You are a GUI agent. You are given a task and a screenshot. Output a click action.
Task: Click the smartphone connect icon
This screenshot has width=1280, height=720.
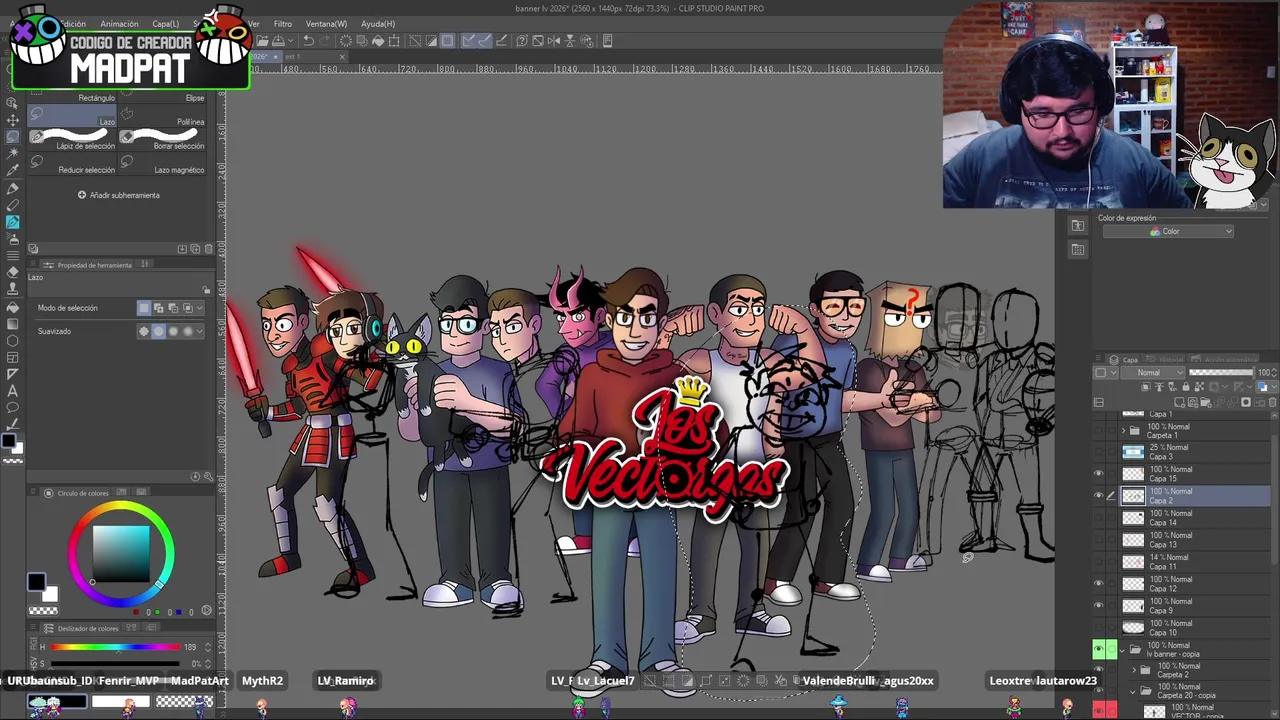click(x=607, y=41)
